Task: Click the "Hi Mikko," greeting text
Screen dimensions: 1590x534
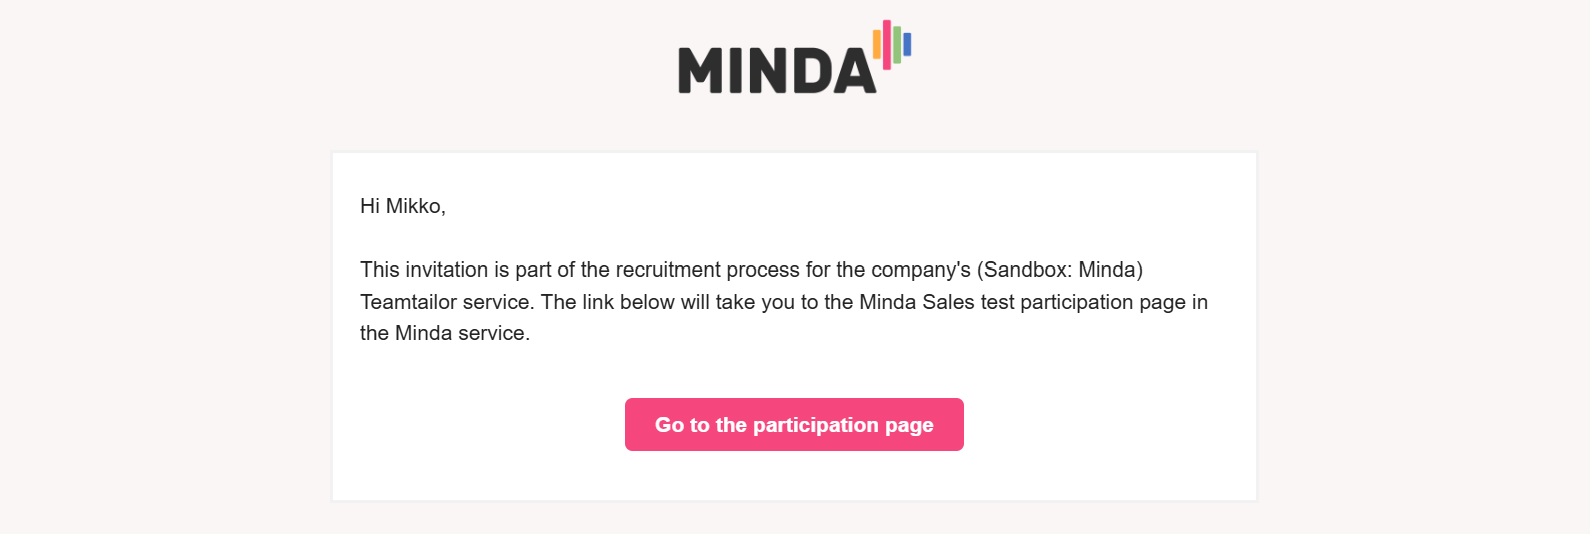Action: 403,206
